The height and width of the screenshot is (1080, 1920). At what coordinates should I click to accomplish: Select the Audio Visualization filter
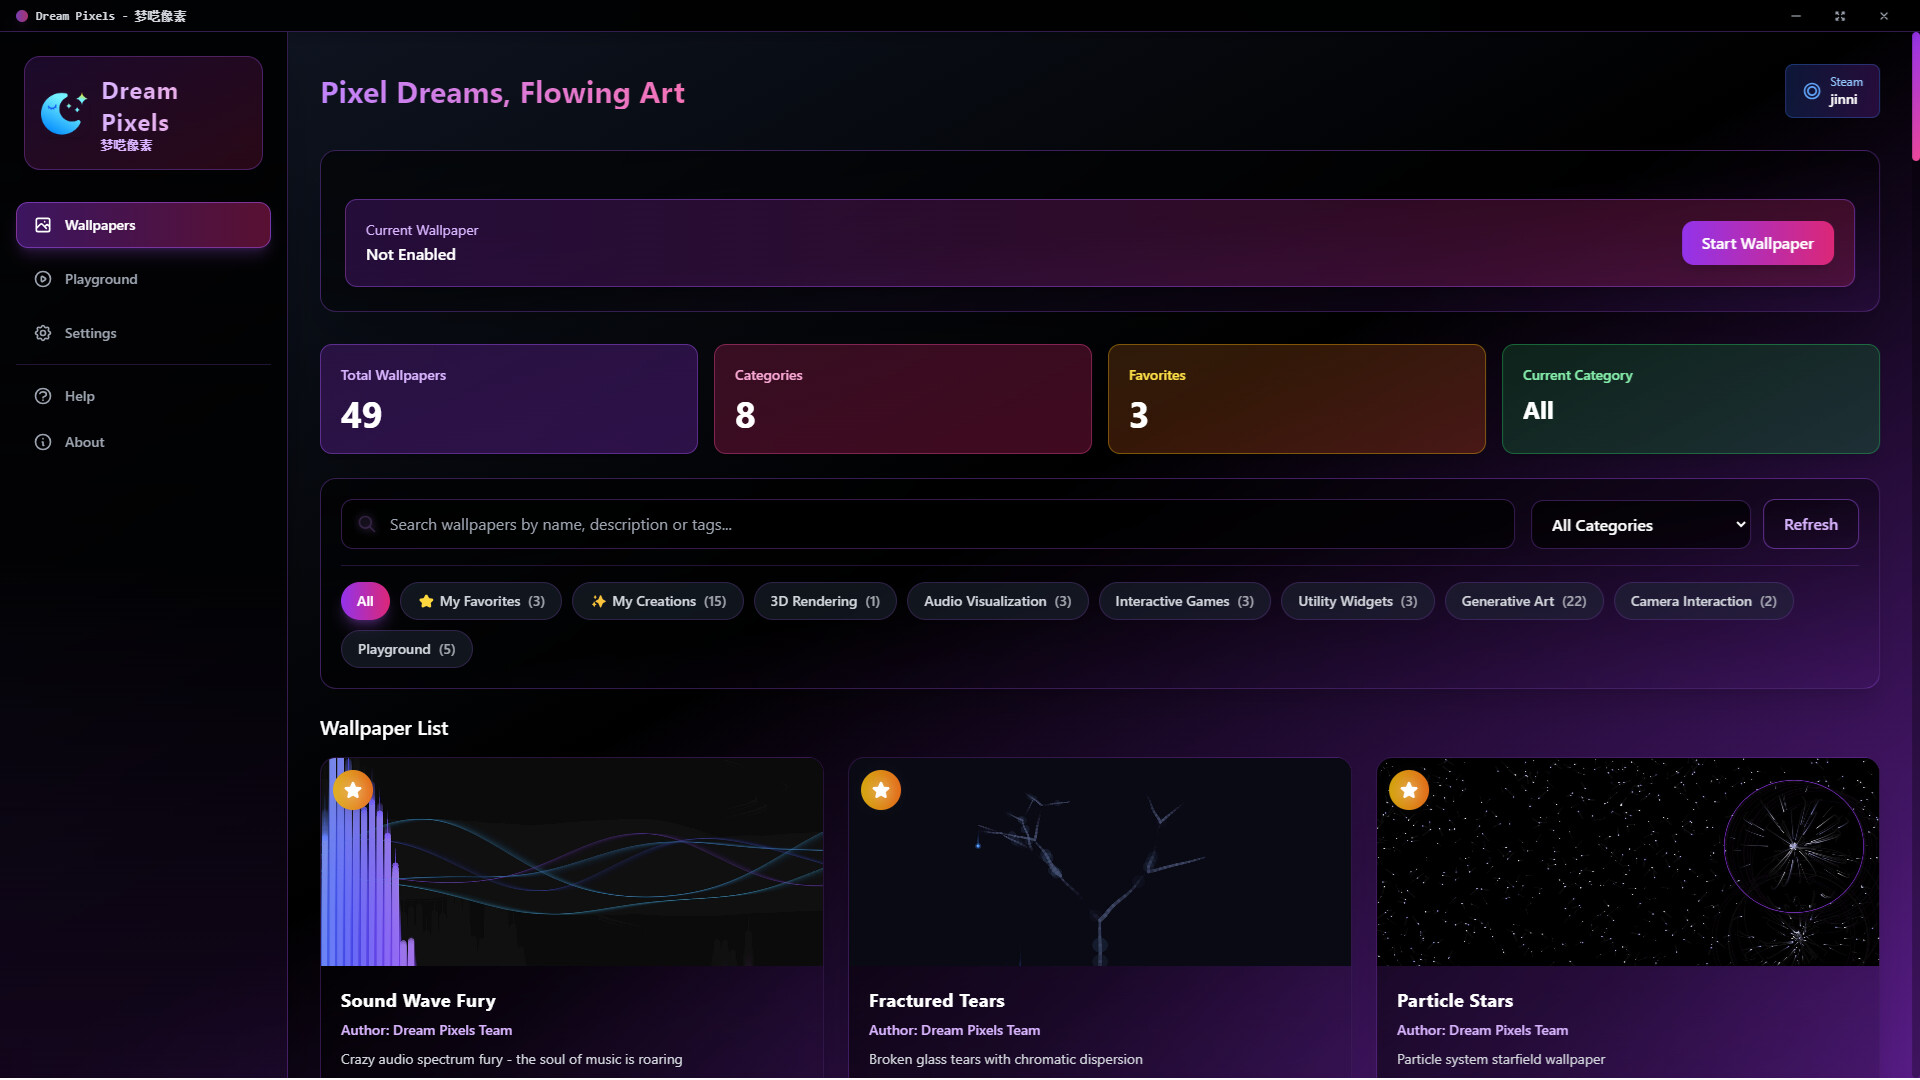coord(996,601)
